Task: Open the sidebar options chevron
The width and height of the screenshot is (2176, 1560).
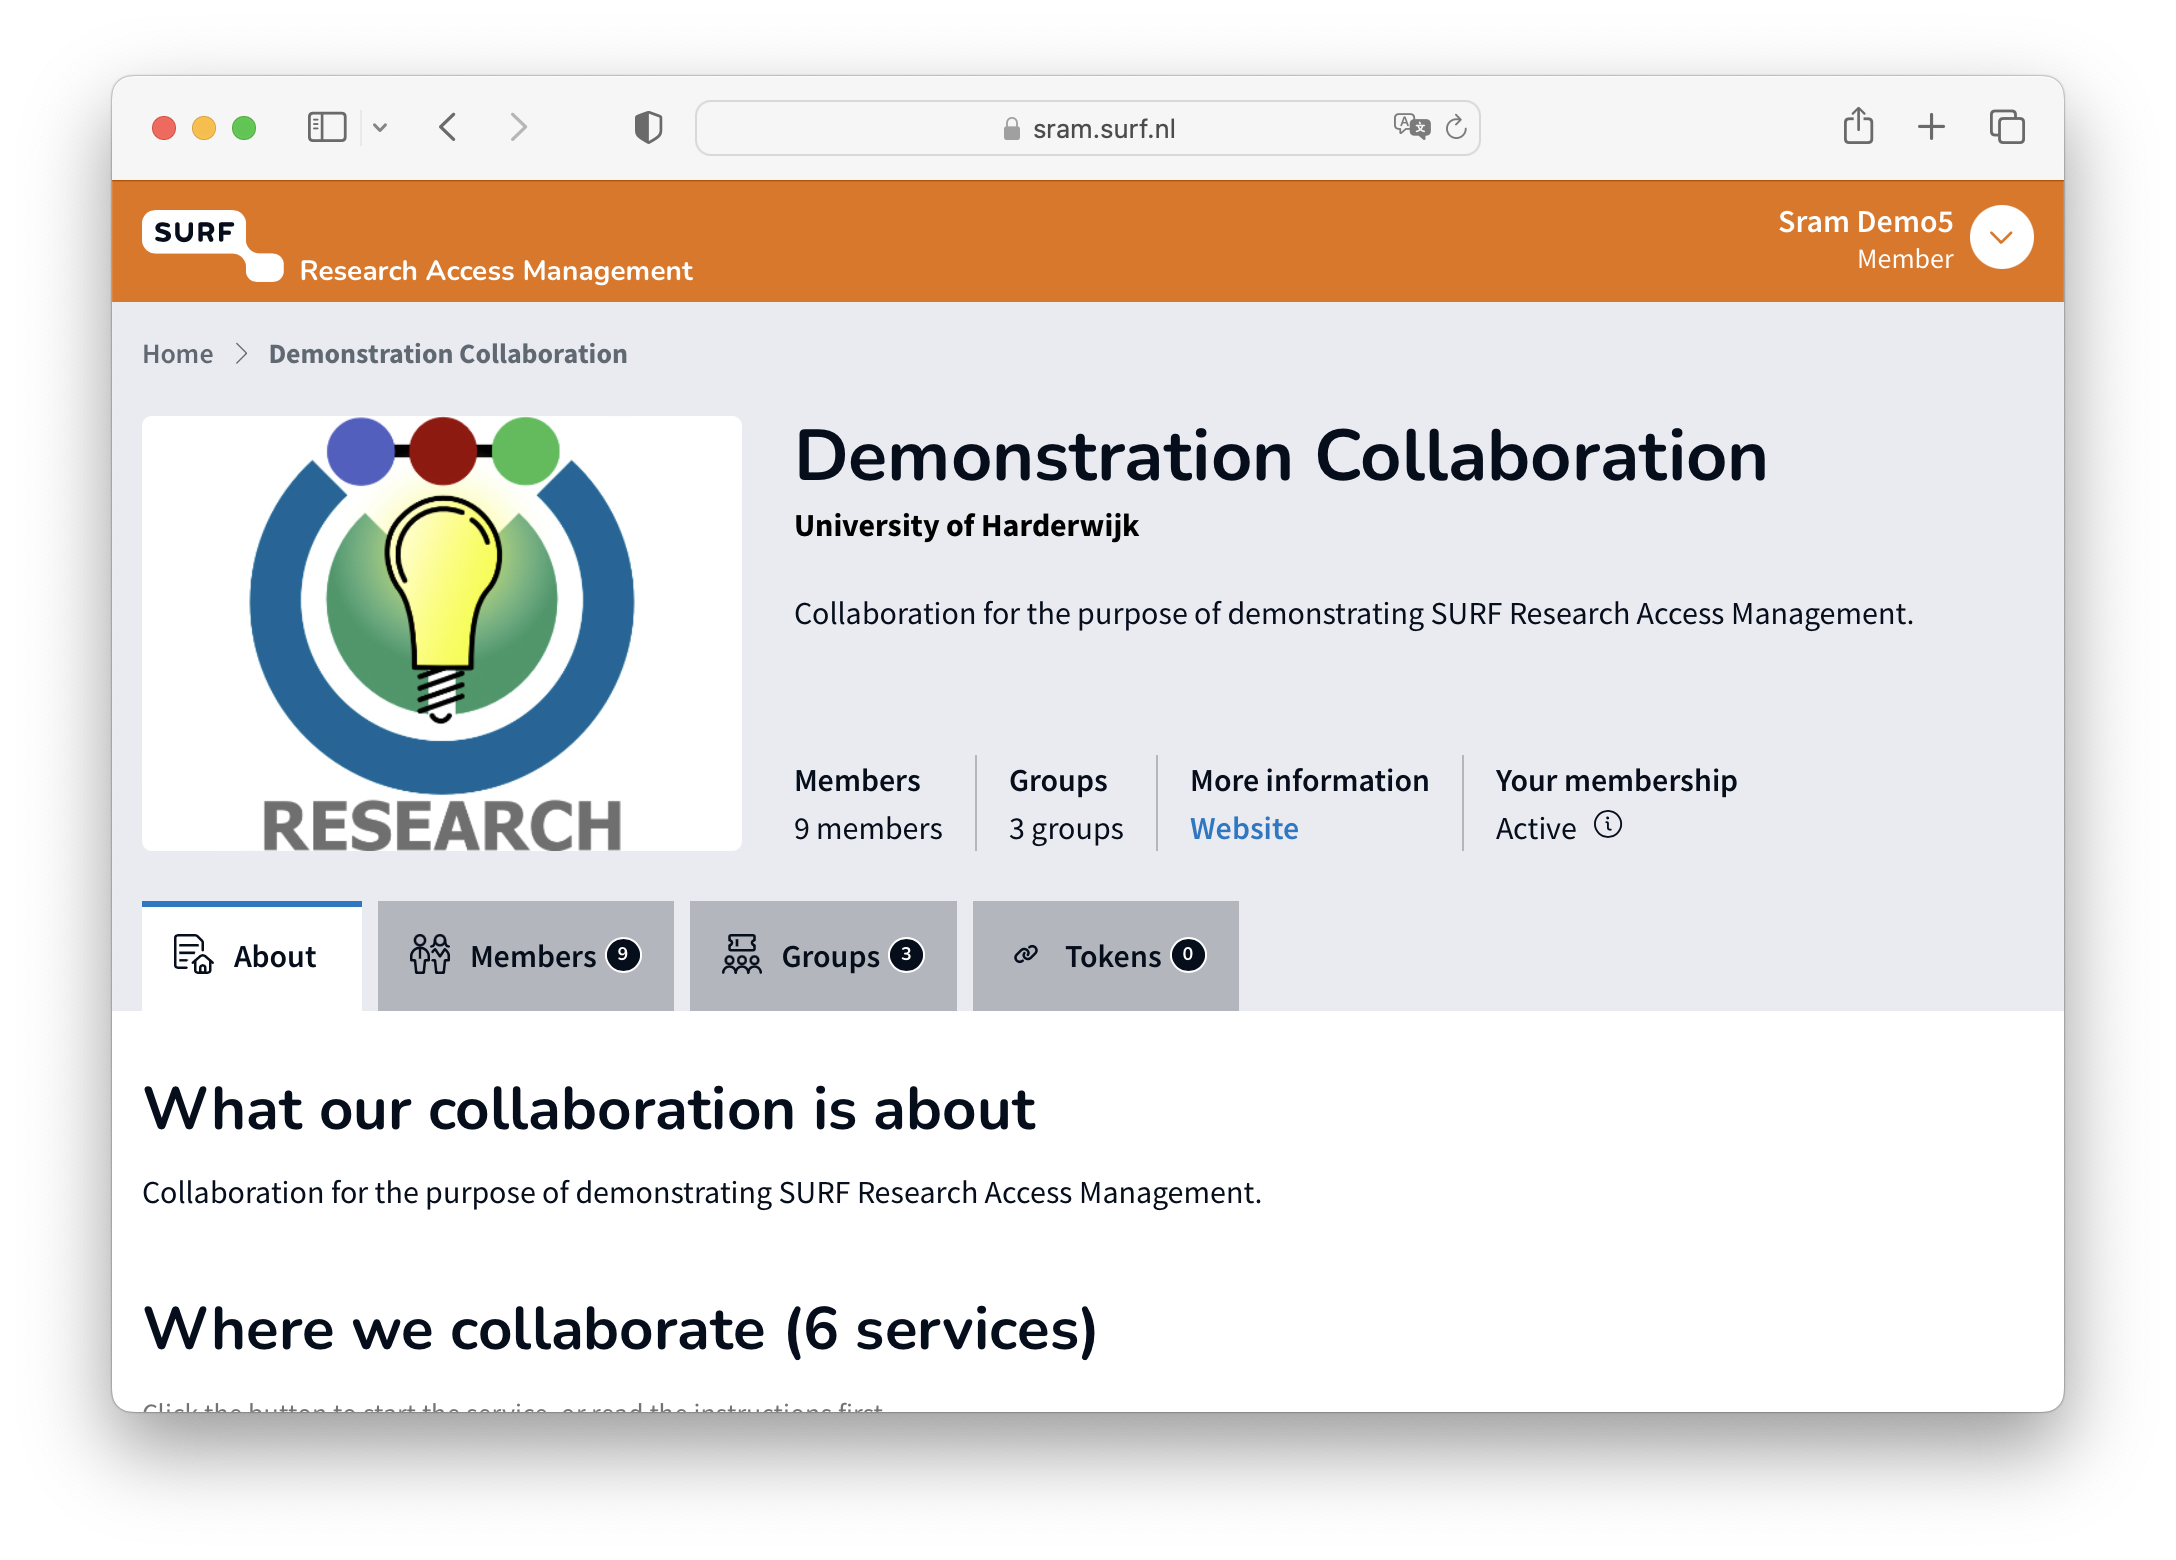Action: pyautogui.click(x=380, y=128)
